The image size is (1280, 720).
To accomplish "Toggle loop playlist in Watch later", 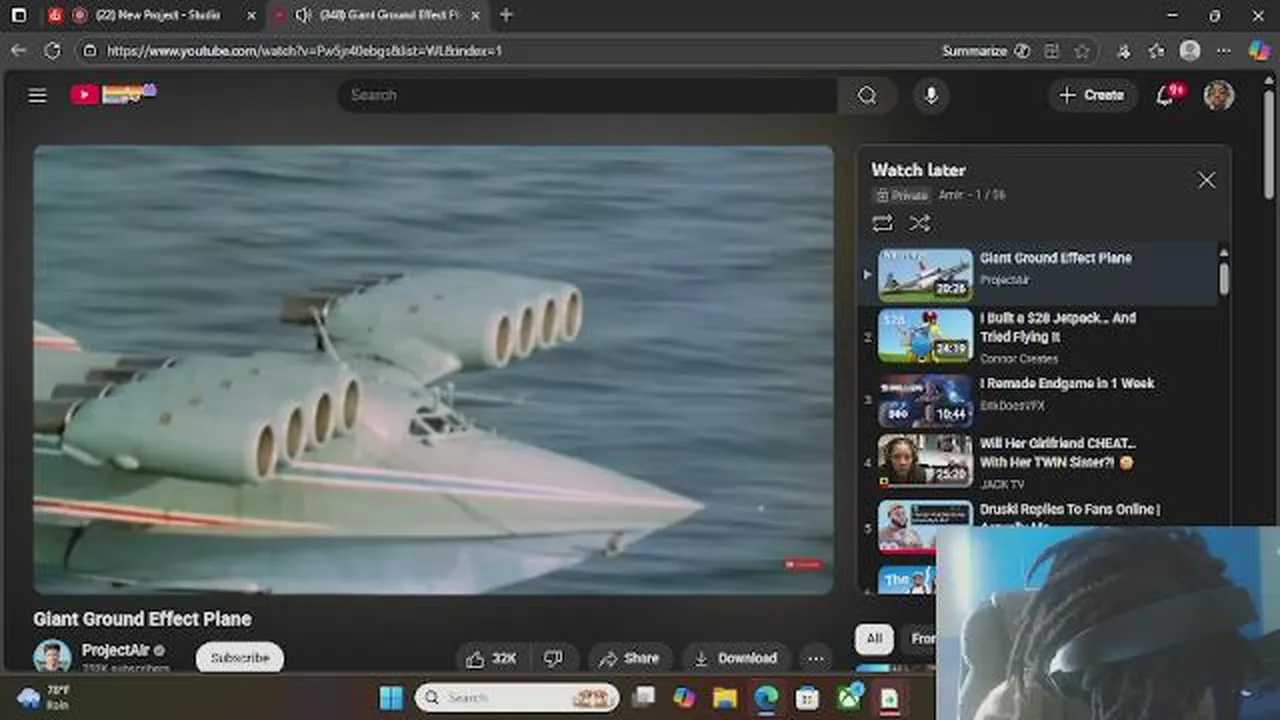I will pyautogui.click(x=882, y=223).
